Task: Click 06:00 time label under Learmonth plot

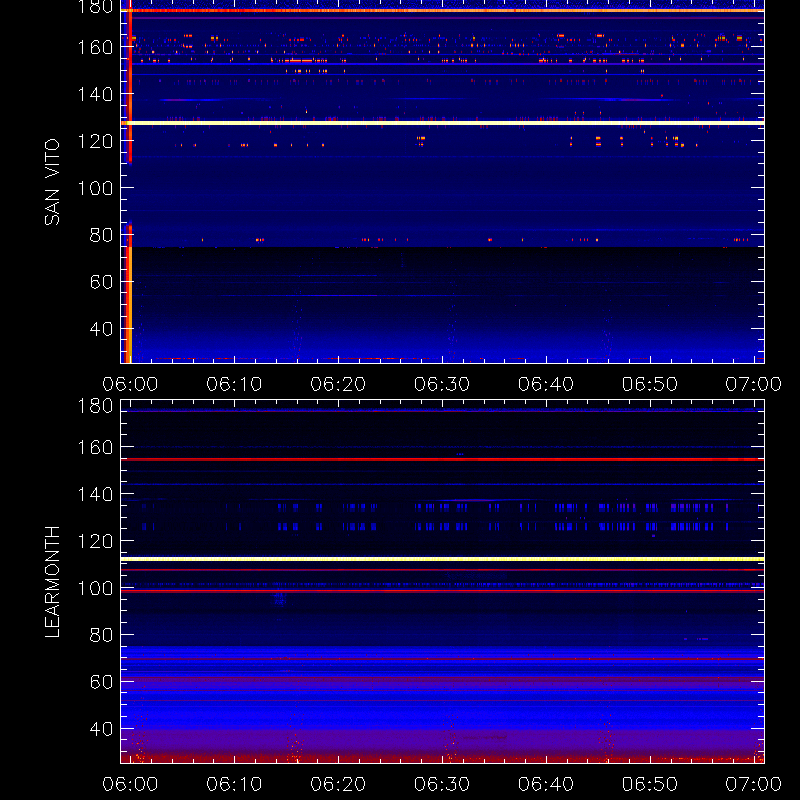Action: 130,784
